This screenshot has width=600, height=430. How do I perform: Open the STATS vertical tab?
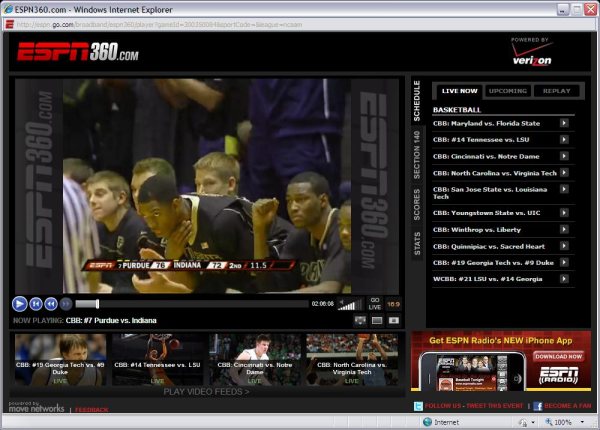coord(417,243)
